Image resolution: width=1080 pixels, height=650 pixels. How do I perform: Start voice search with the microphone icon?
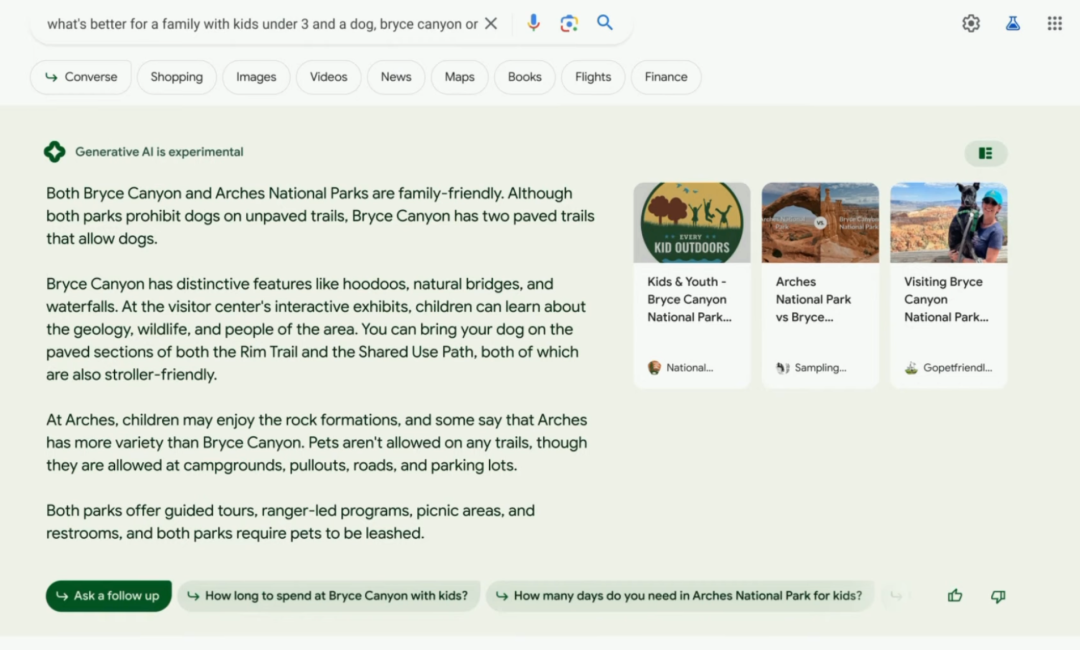click(x=533, y=23)
